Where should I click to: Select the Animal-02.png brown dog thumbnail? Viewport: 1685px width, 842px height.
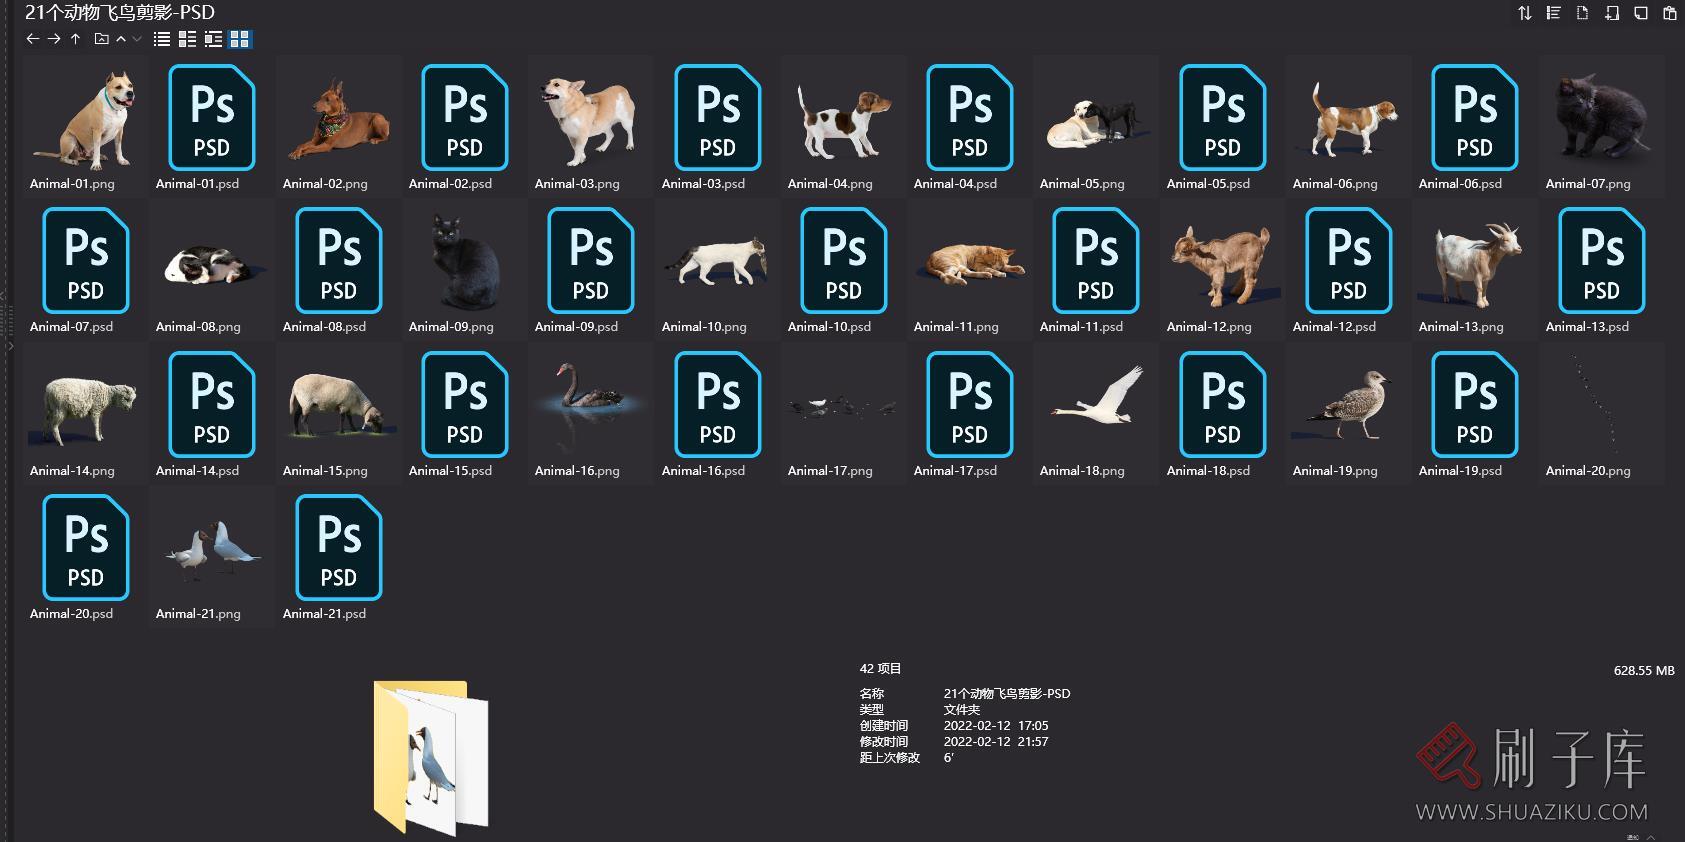tap(338, 118)
